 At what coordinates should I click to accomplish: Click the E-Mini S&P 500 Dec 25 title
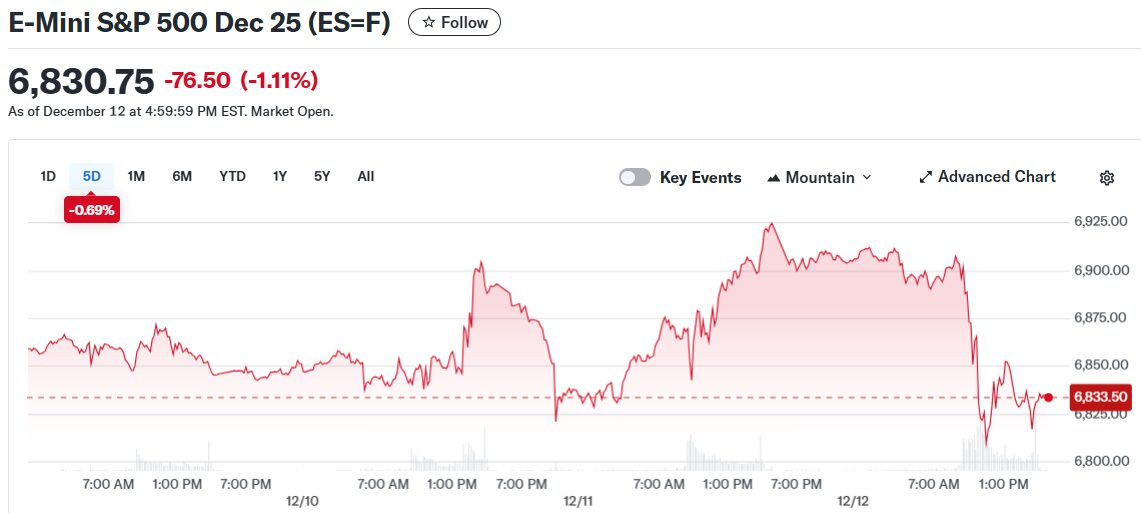coord(199,23)
